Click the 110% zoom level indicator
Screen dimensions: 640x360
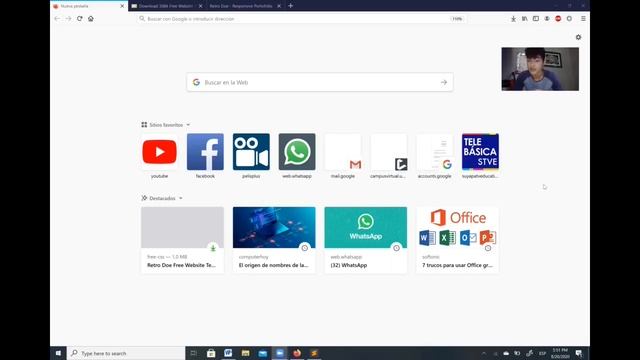pos(457,19)
